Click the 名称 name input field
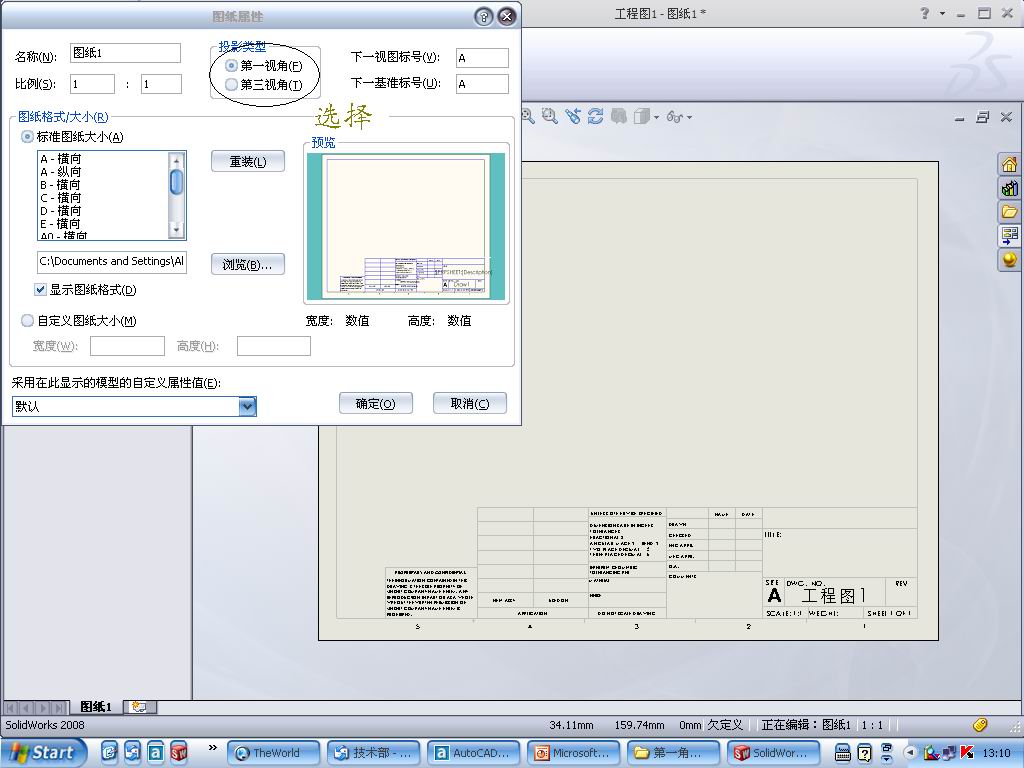The image size is (1024, 768). pos(125,53)
